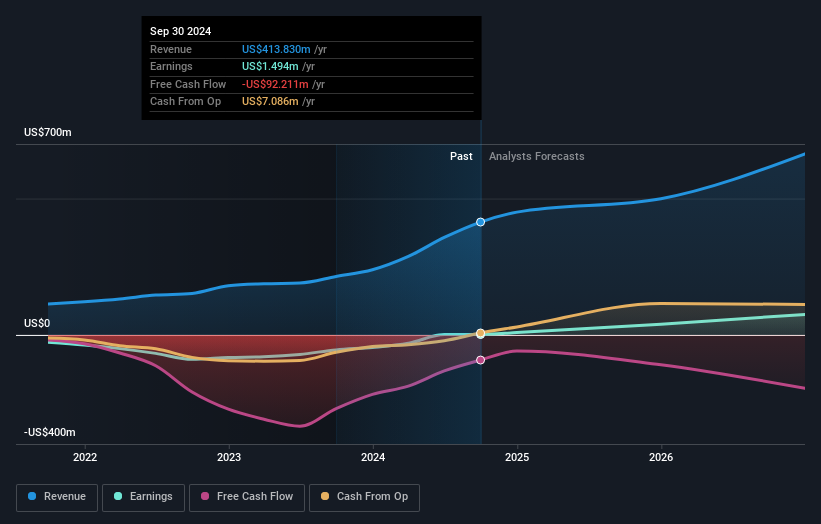The width and height of the screenshot is (821, 524).
Task: Toggle the Cash From Op legend button
Action: coord(364,497)
